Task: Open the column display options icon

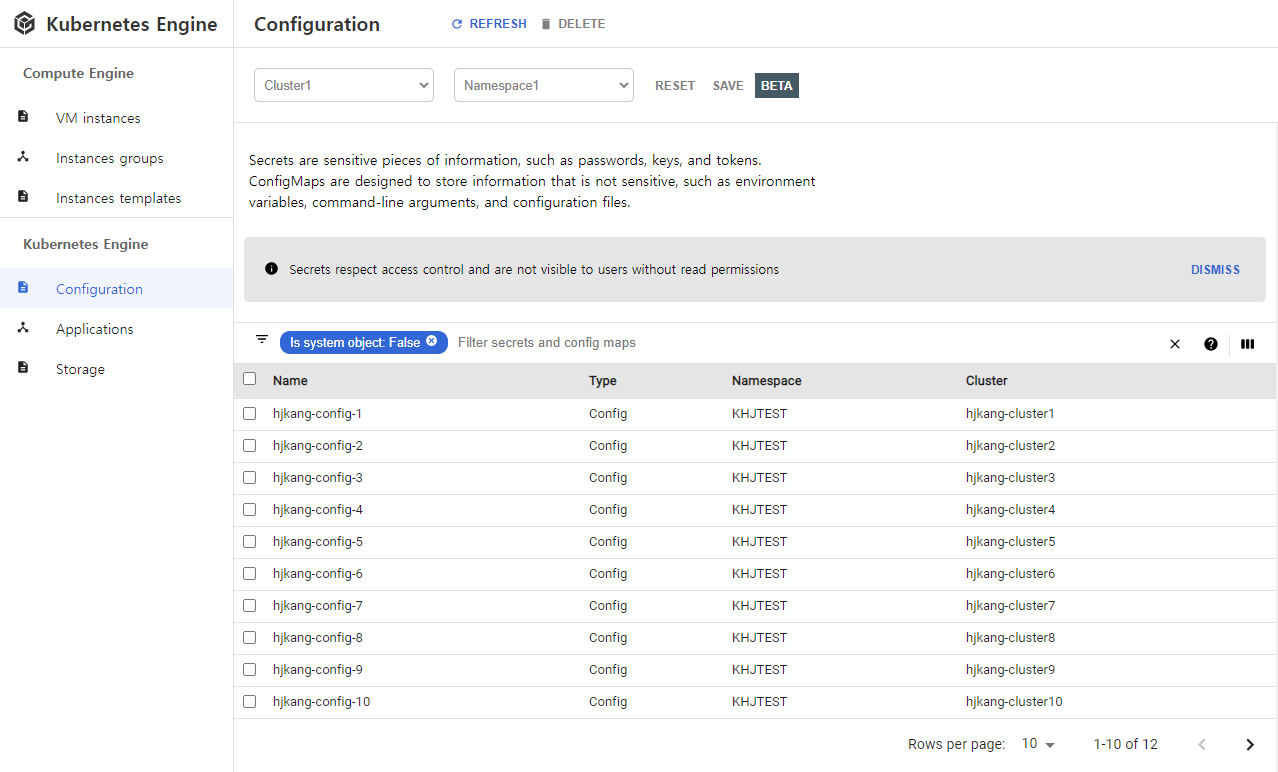Action: pyautogui.click(x=1247, y=344)
